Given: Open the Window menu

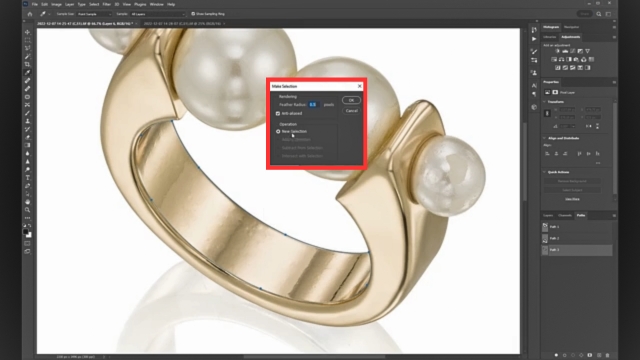Looking at the screenshot, I should pyautogui.click(x=156, y=4).
